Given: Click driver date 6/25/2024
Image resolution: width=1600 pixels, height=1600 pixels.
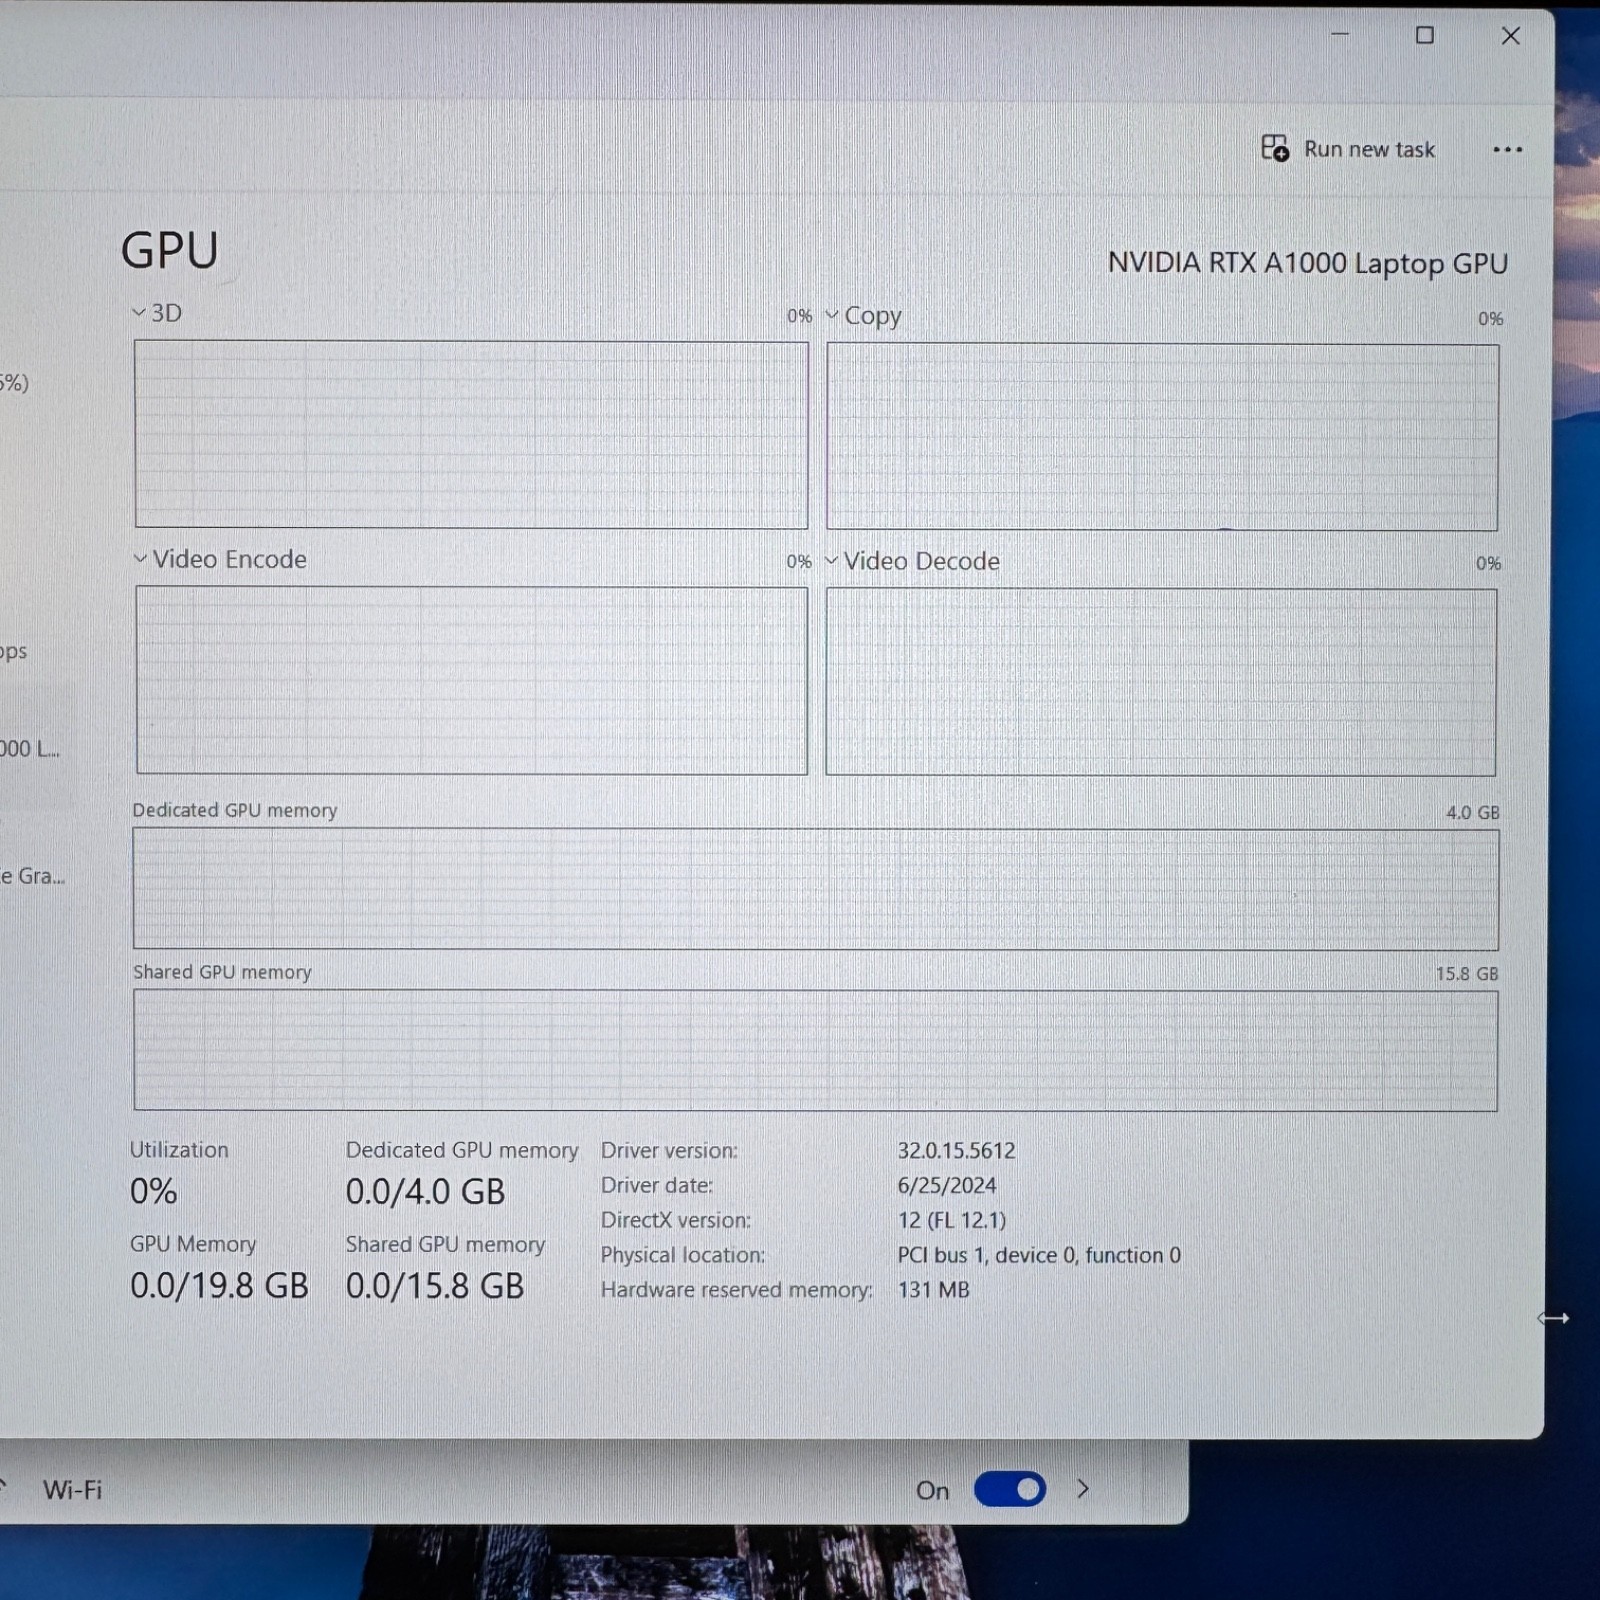Looking at the screenshot, I should (947, 1186).
